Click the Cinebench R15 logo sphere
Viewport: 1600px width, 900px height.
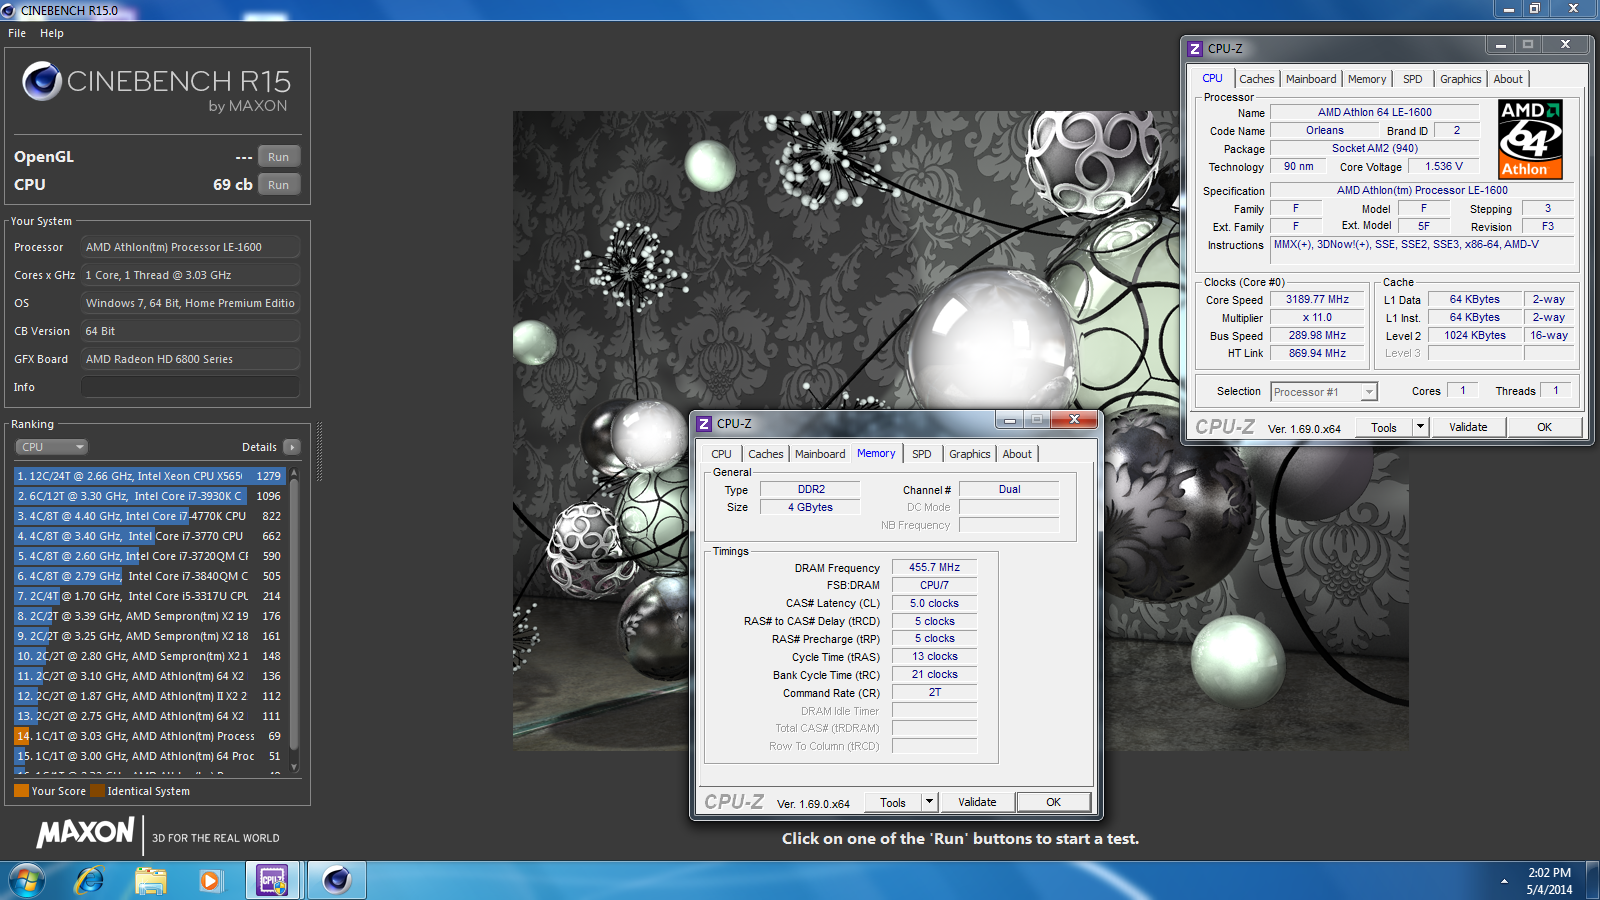[42, 81]
